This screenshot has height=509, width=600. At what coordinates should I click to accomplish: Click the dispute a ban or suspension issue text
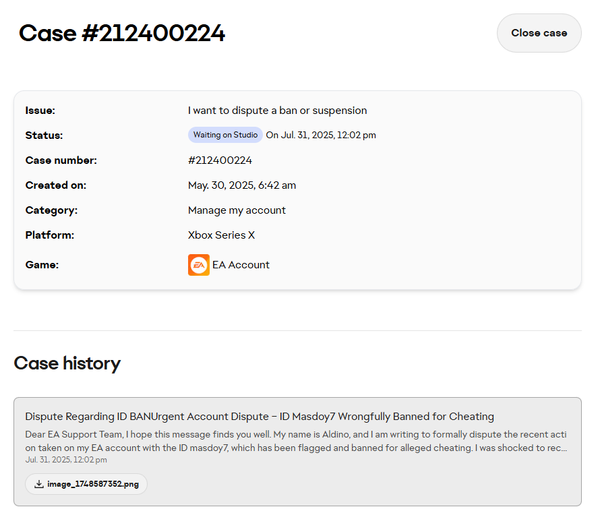(277, 110)
